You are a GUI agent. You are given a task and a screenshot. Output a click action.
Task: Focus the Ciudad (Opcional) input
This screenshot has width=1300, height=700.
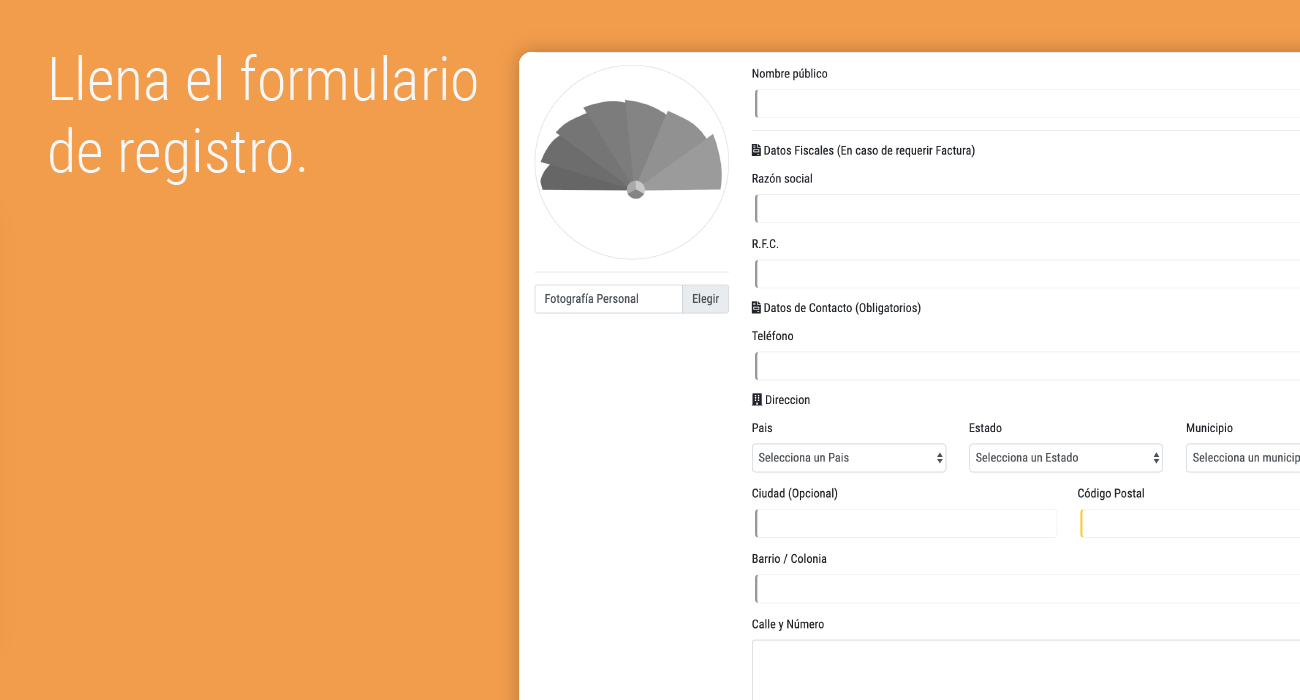click(905, 523)
